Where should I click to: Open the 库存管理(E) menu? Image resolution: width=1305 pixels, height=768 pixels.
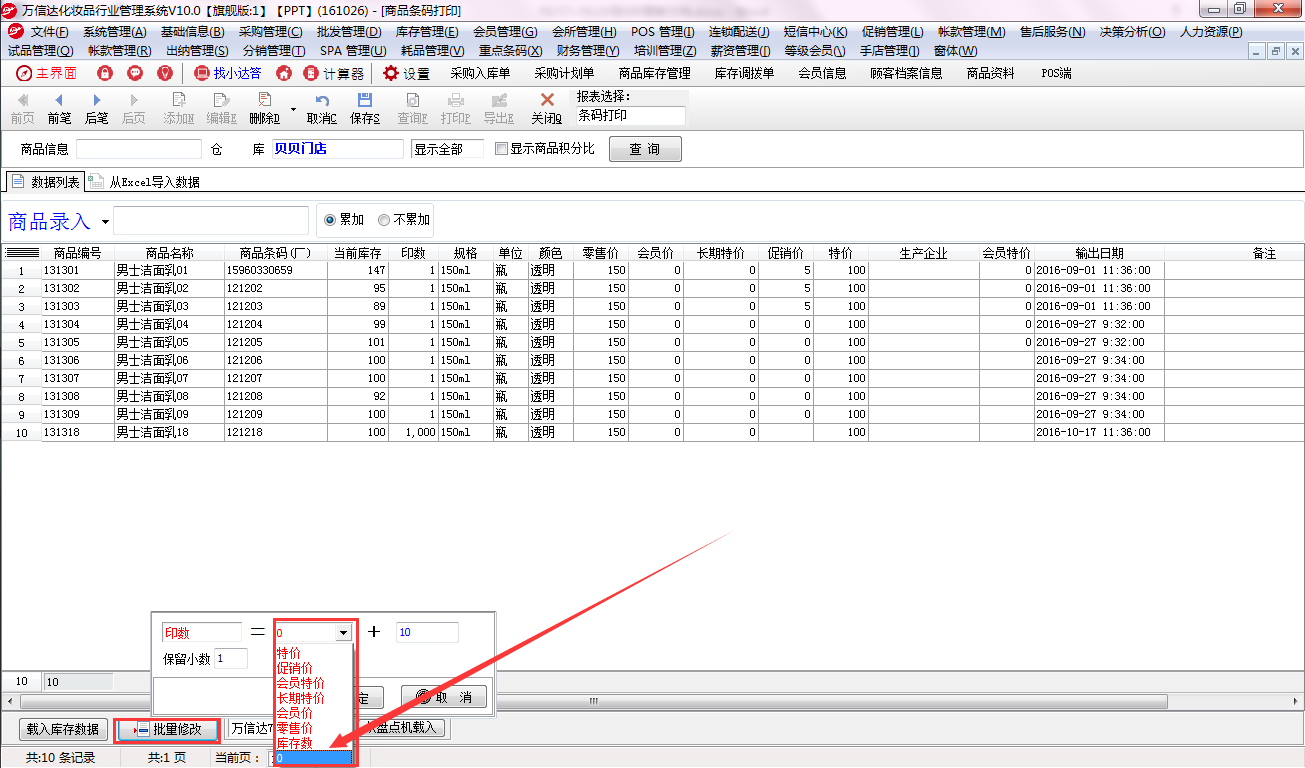tap(427, 32)
